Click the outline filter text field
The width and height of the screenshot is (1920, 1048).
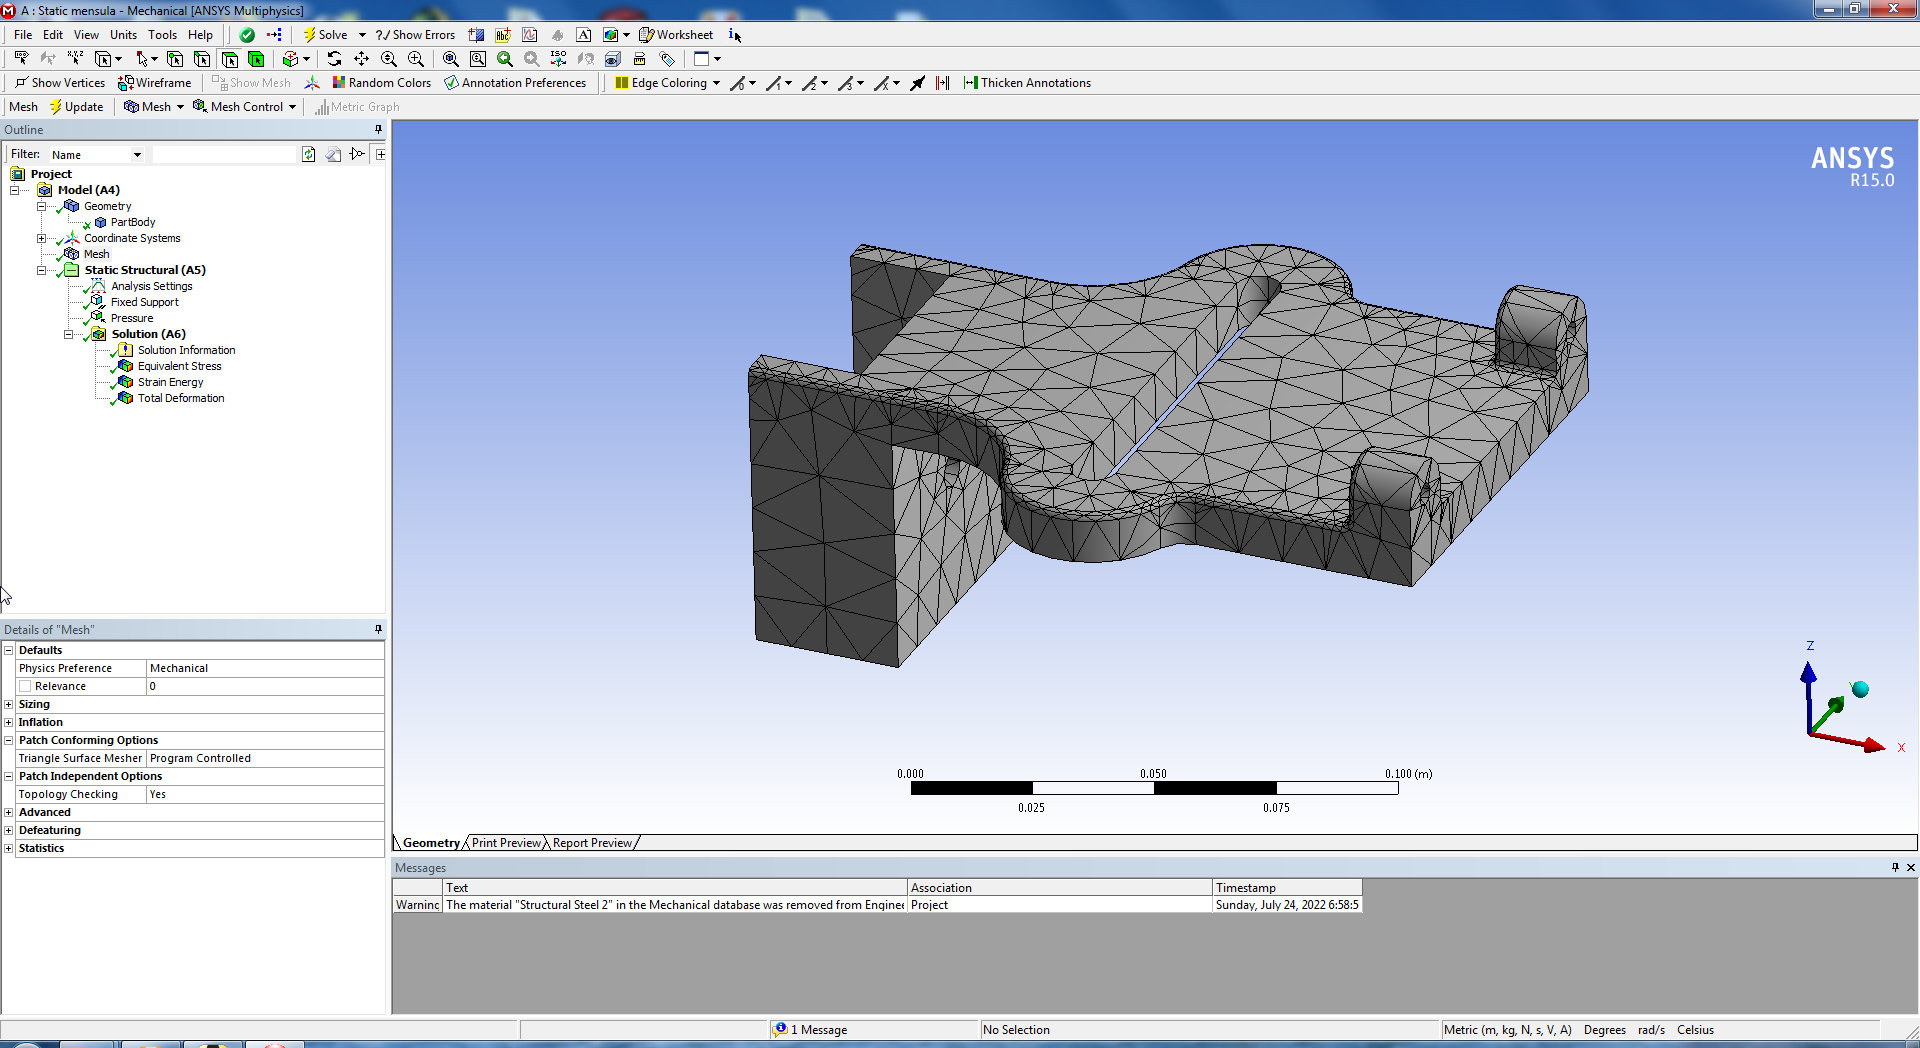click(225, 155)
